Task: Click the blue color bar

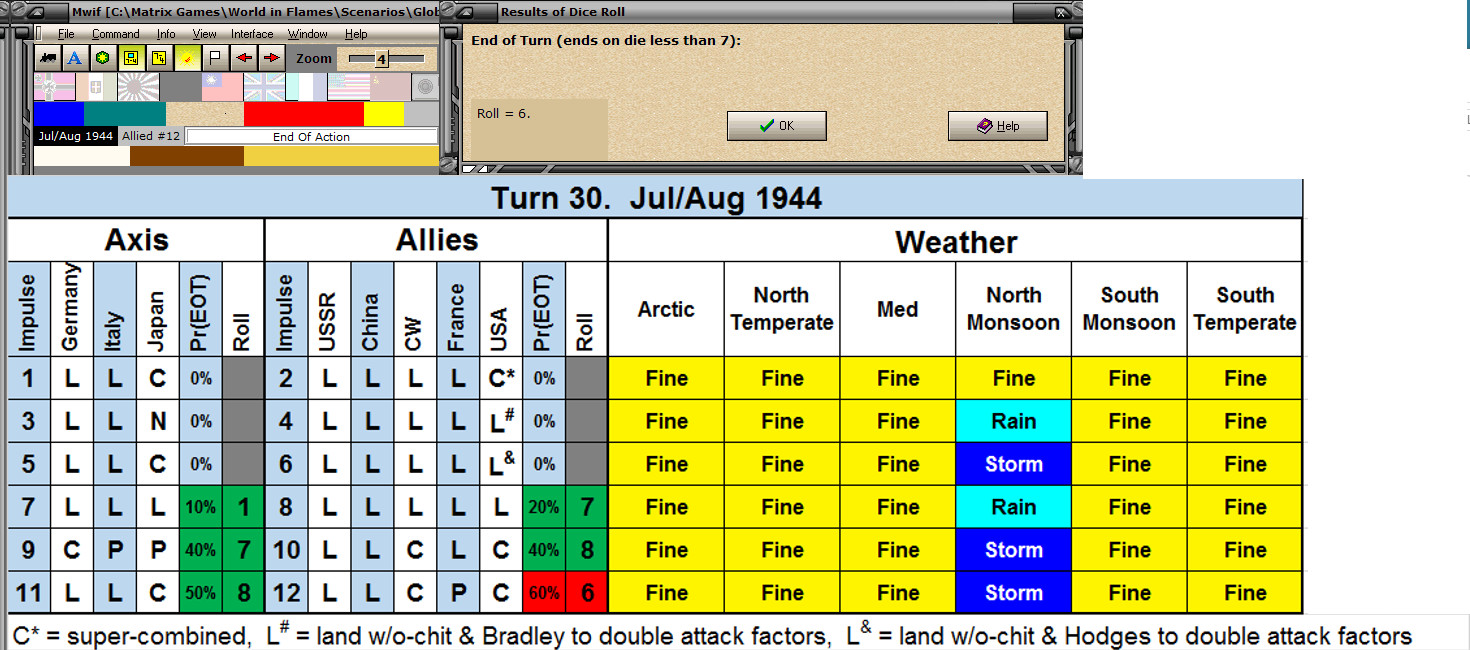Action: click(59, 114)
